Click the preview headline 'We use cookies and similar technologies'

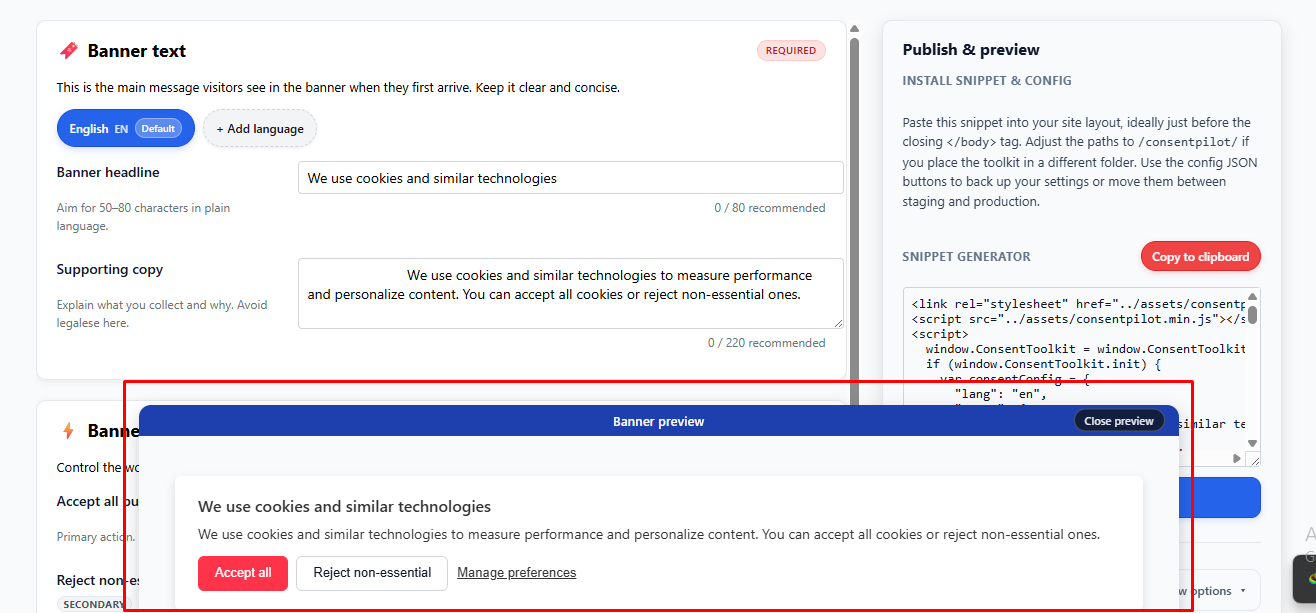(x=345, y=506)
